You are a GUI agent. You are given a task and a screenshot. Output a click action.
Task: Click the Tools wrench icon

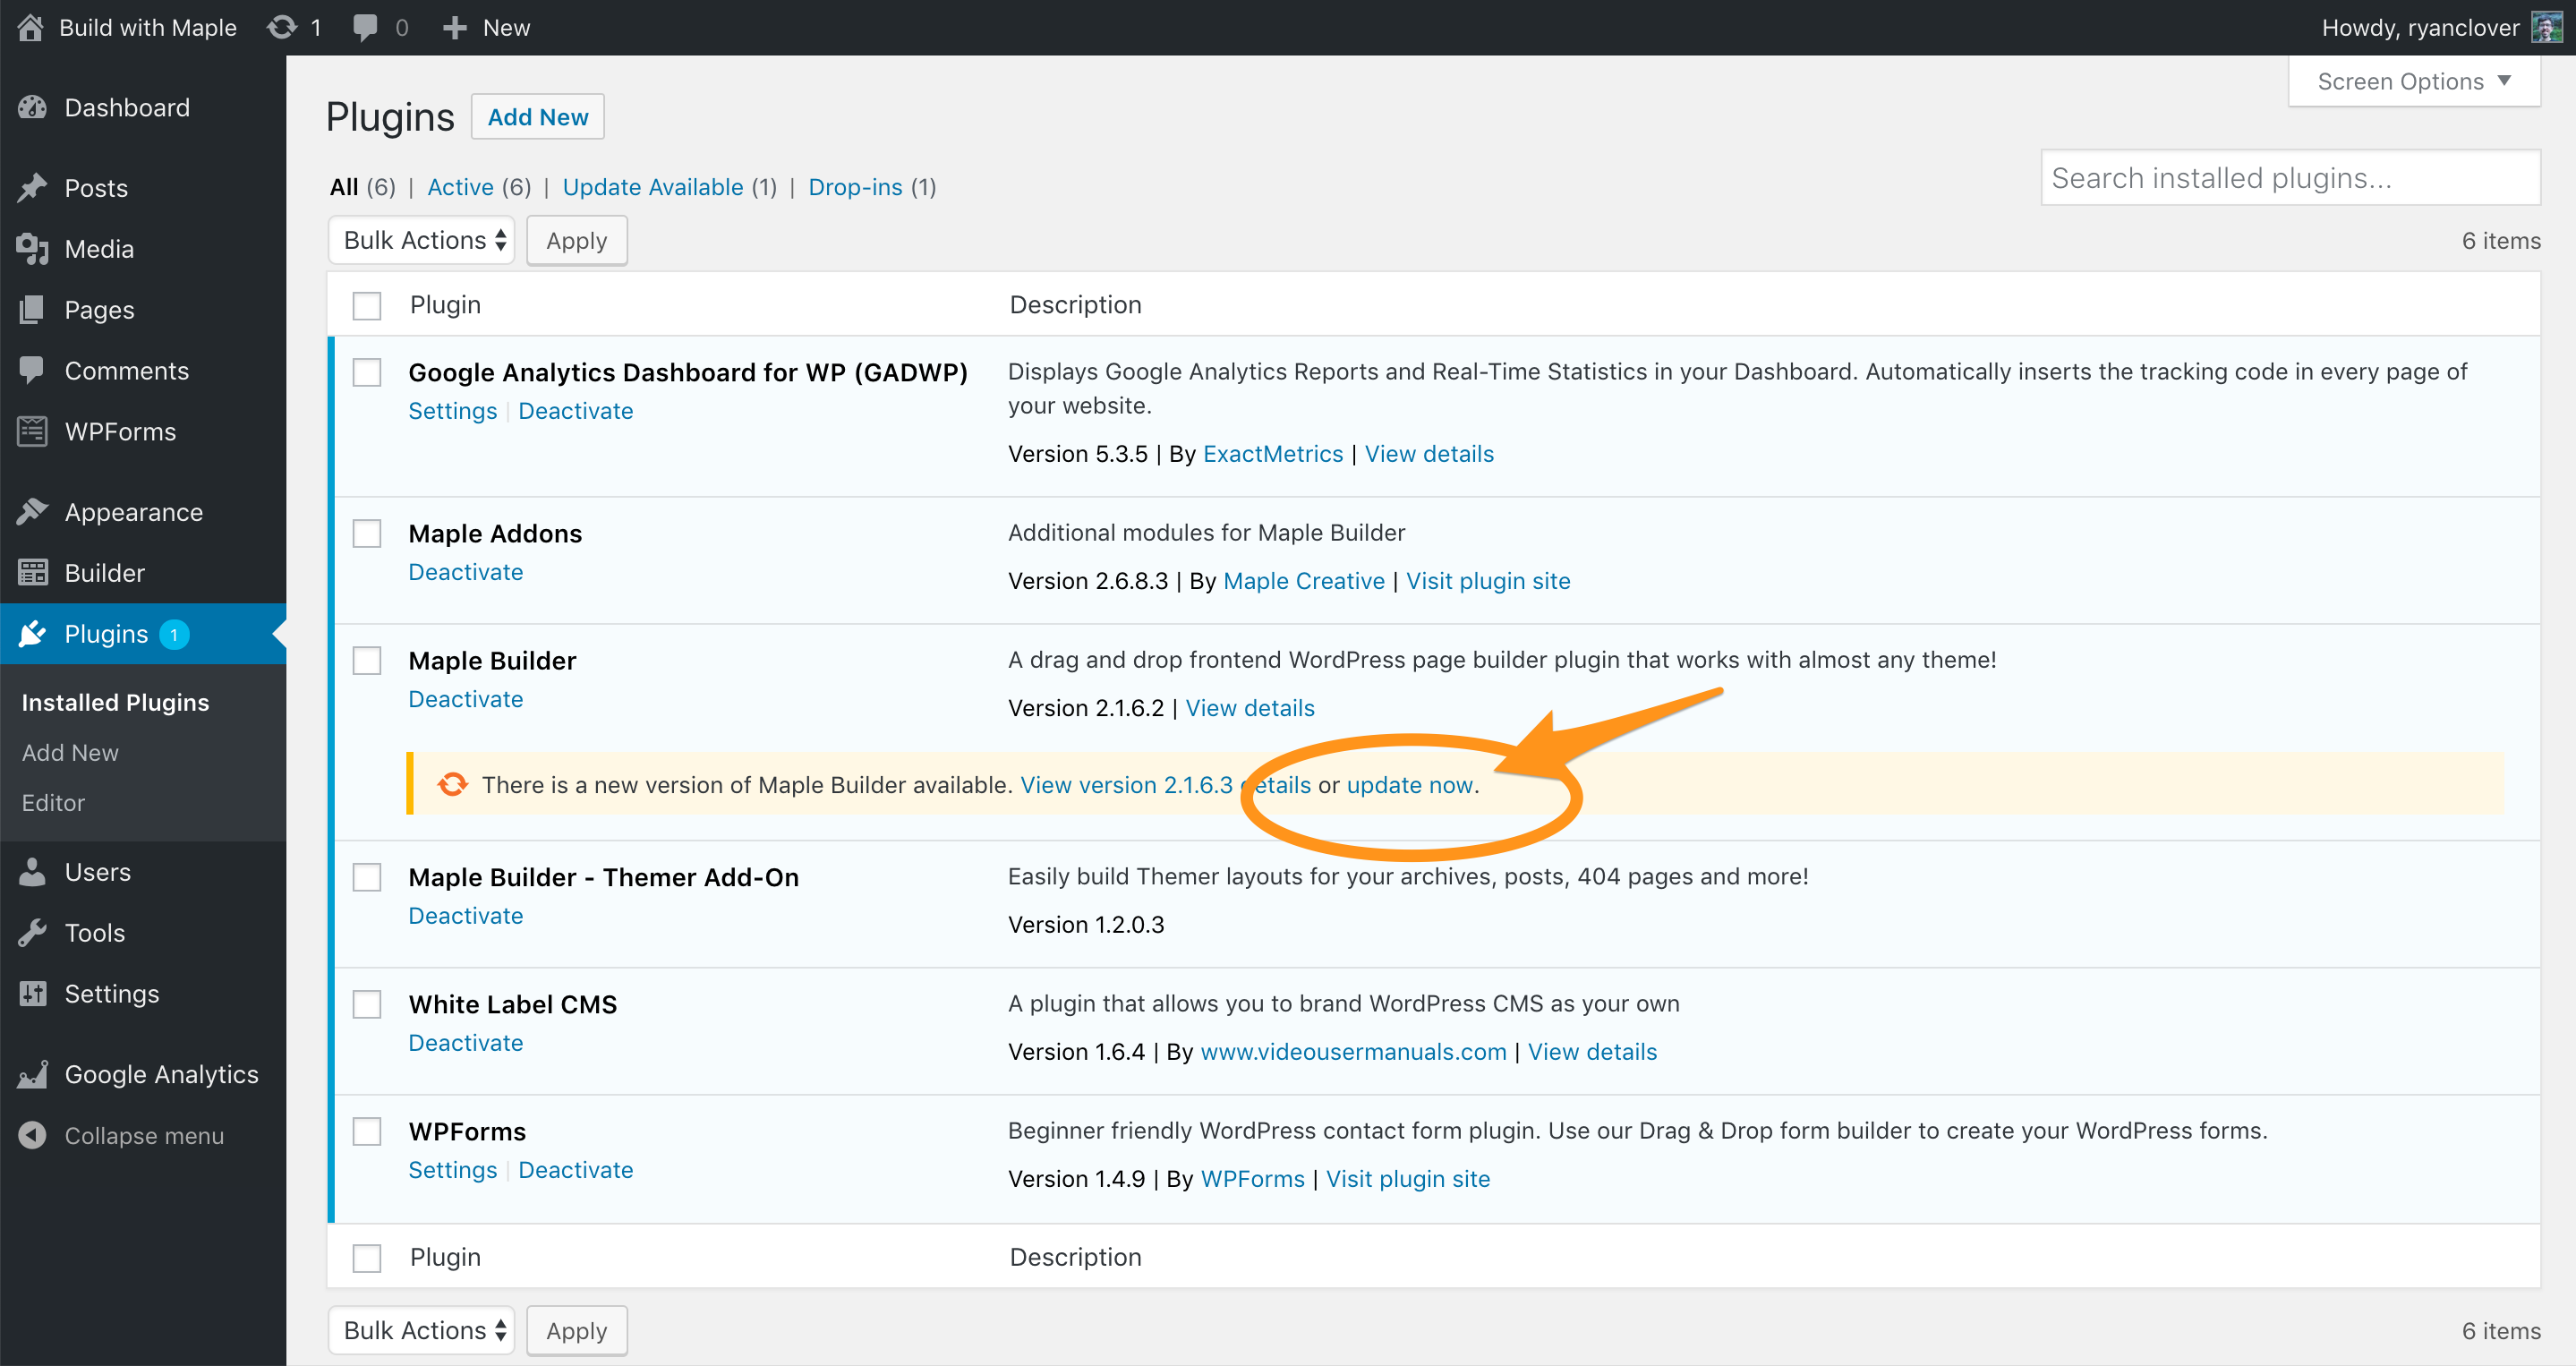pyautogui.click(x=32, y=933)
